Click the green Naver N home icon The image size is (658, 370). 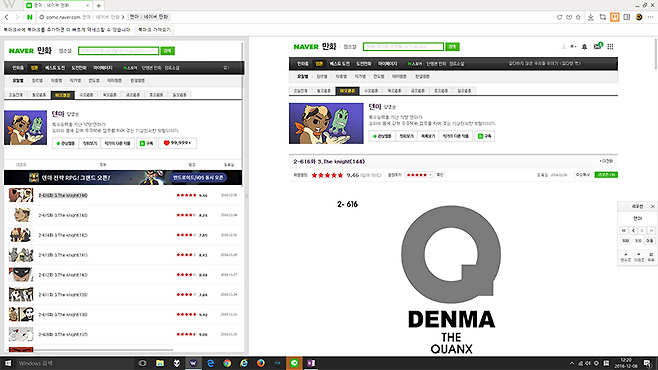29,17
